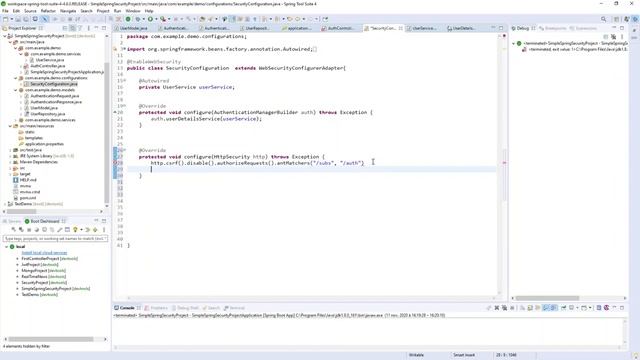
Task: Open the Source menu
Action: [x=30, y=11]
